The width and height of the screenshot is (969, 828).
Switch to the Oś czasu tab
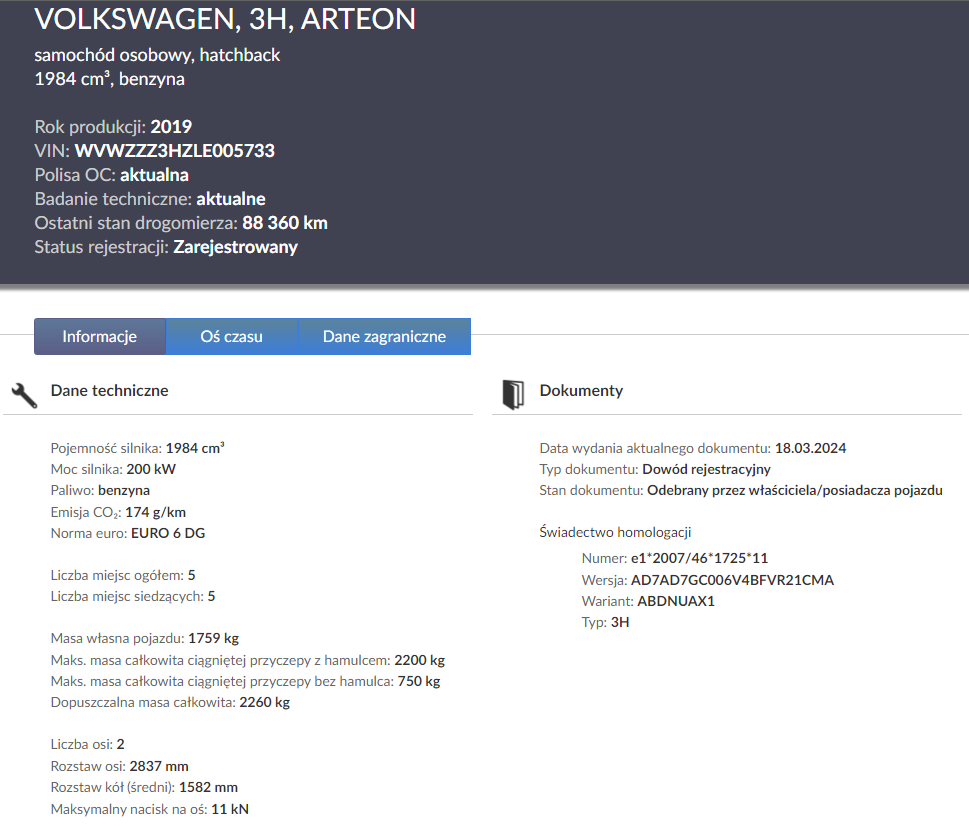(x=231, y=337)
